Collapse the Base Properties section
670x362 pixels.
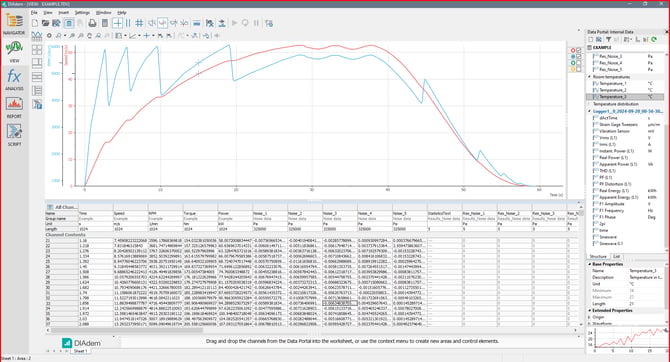pos(590,264)
